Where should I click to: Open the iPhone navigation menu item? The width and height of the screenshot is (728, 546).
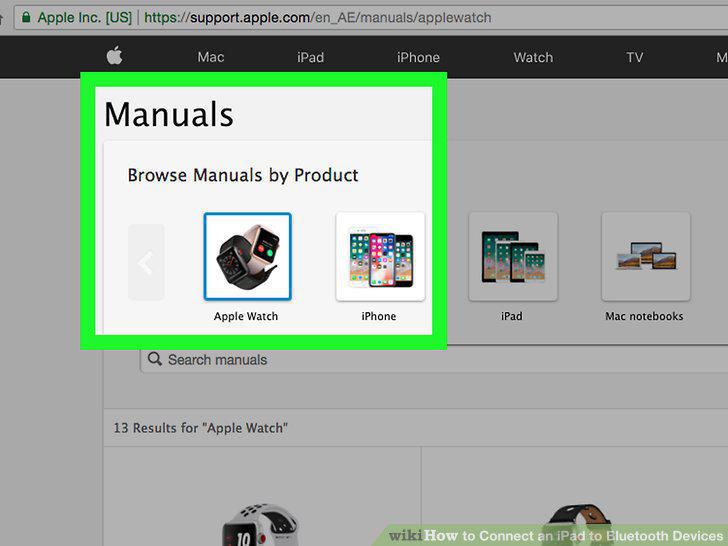pos(418,57)
